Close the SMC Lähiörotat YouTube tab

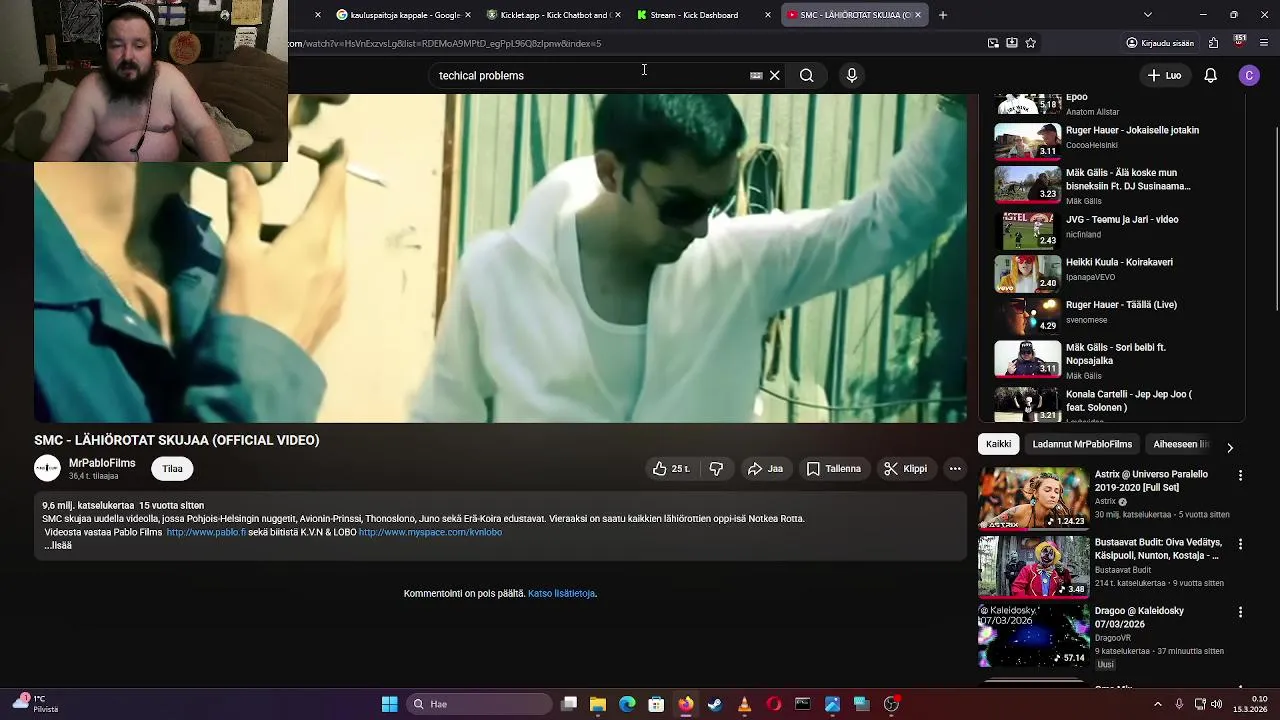pyautogui.click(x=917, y=15)
